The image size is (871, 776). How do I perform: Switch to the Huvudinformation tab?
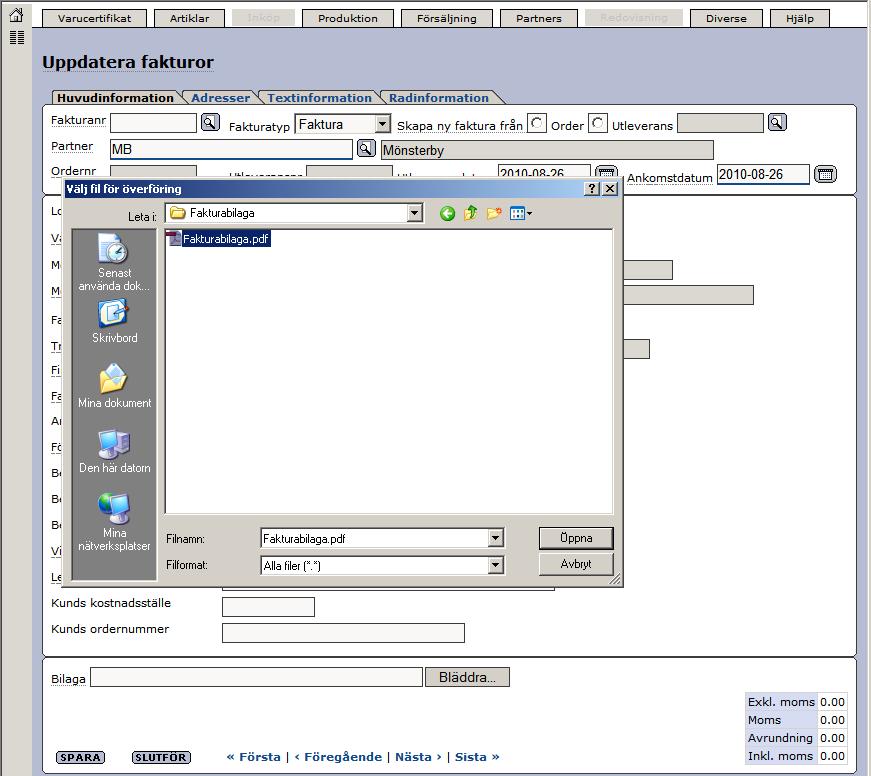(x=116, y=98)
